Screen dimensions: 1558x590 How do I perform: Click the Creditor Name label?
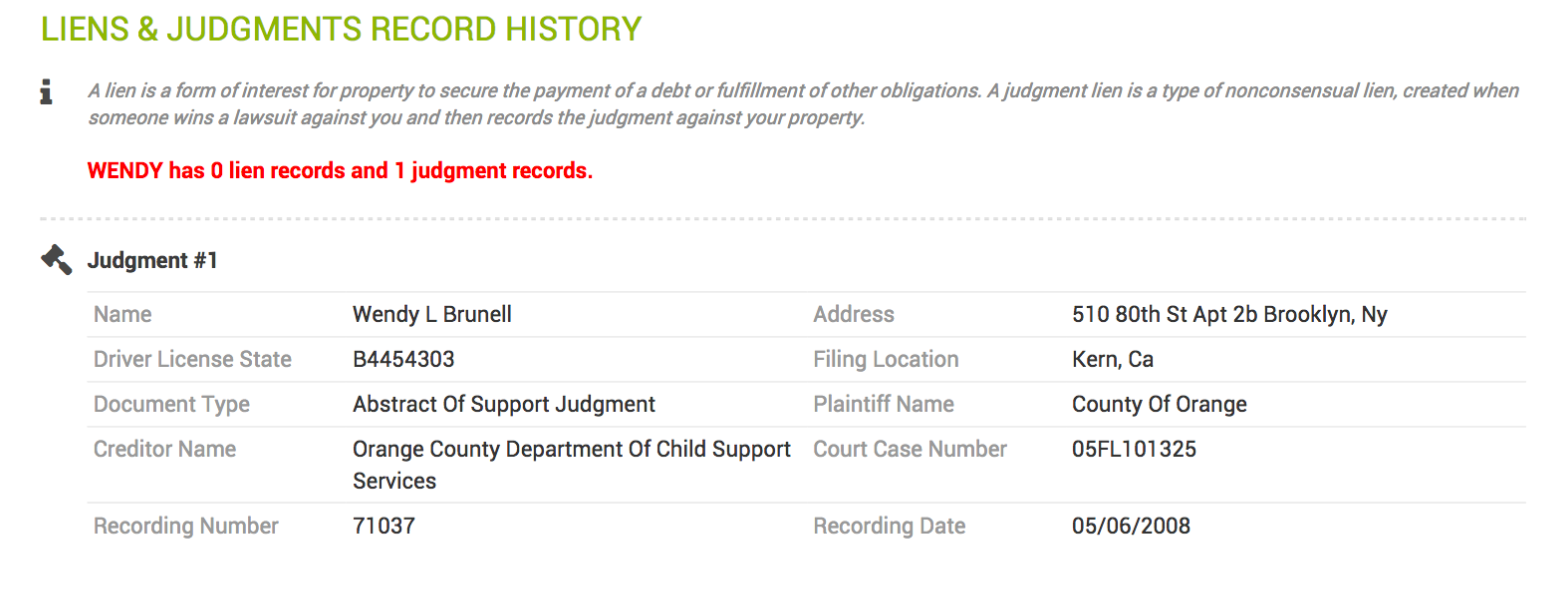coord(165,449)
